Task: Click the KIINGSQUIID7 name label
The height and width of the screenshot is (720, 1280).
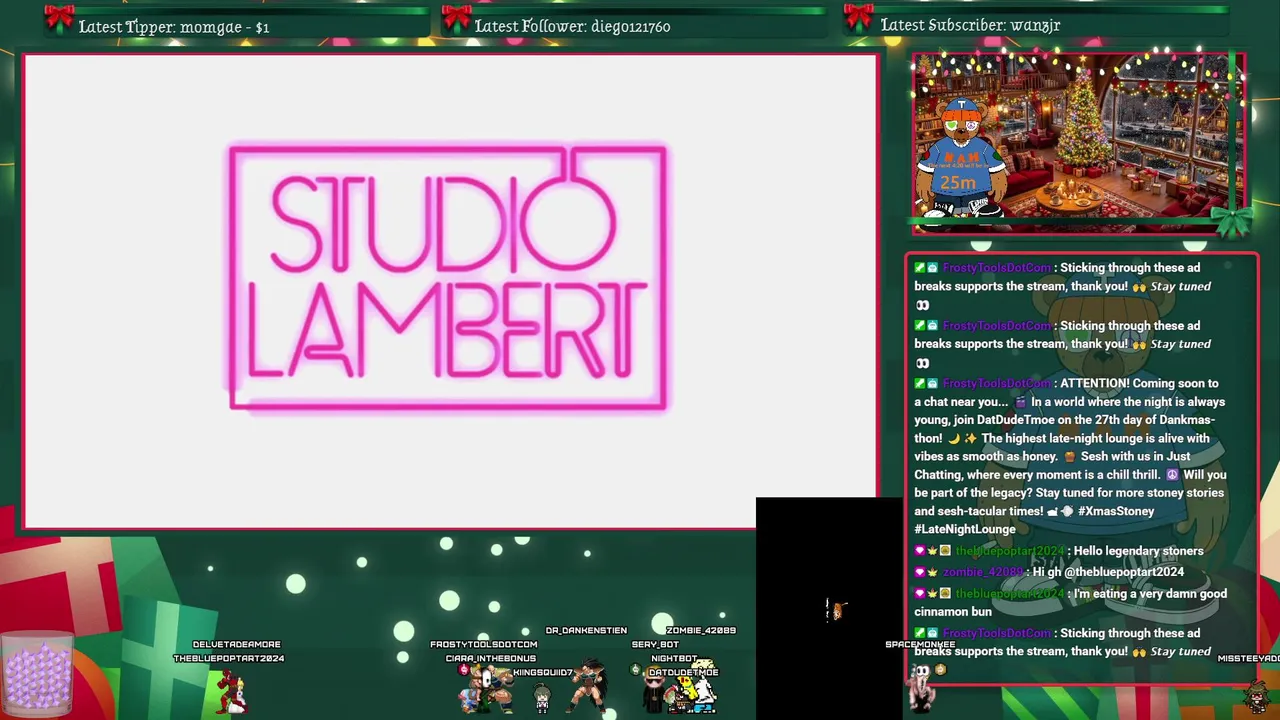Action: click(542, 672)
